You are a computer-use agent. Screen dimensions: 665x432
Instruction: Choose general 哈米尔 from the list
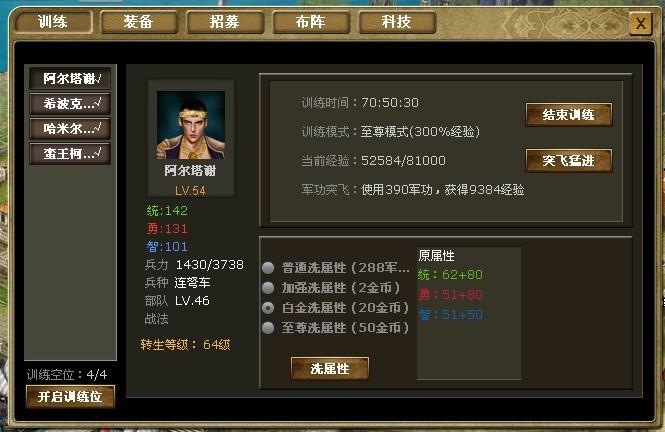(x=70, y=128)
